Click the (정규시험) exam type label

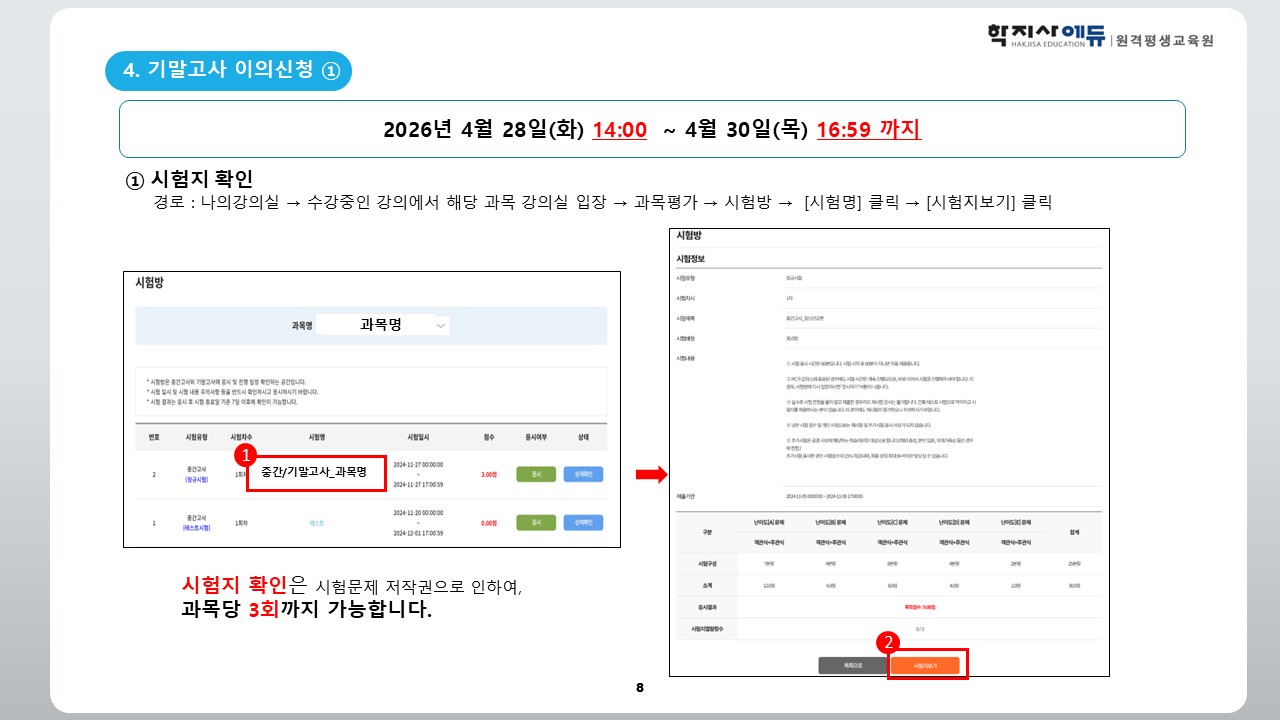coord(197,480)
